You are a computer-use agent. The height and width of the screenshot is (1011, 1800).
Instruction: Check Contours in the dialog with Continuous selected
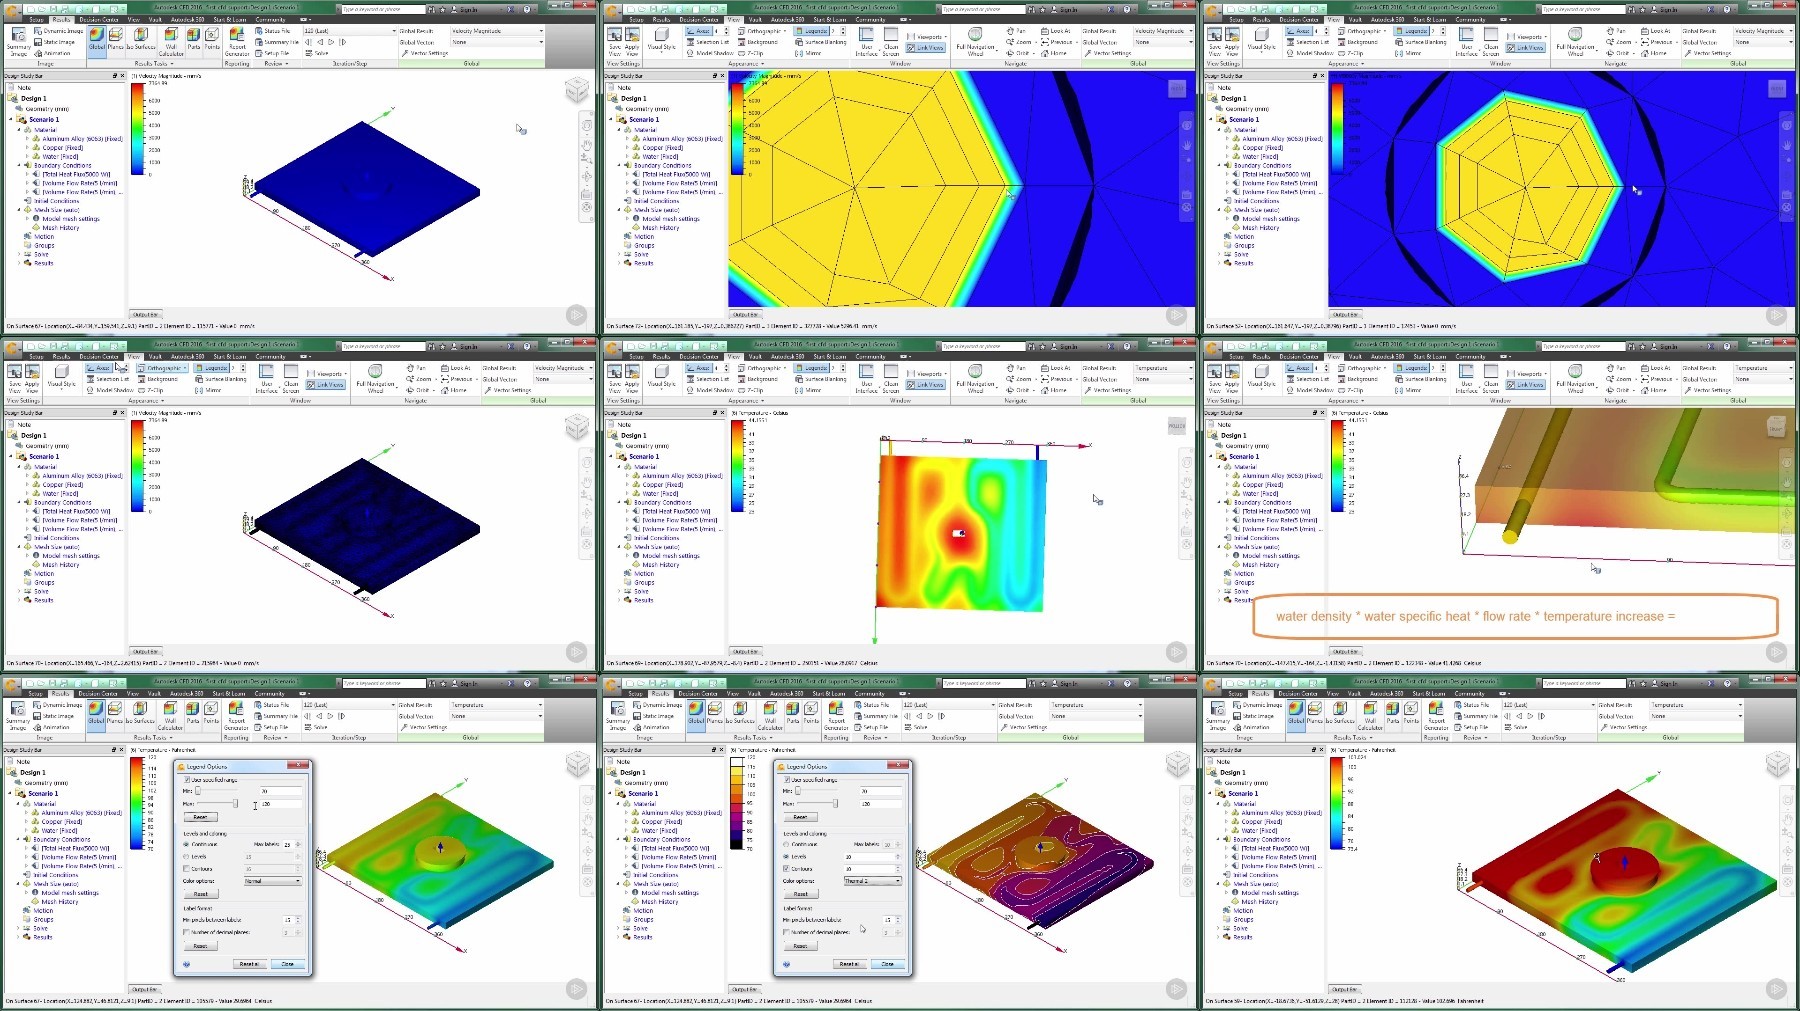pos(186,869)
